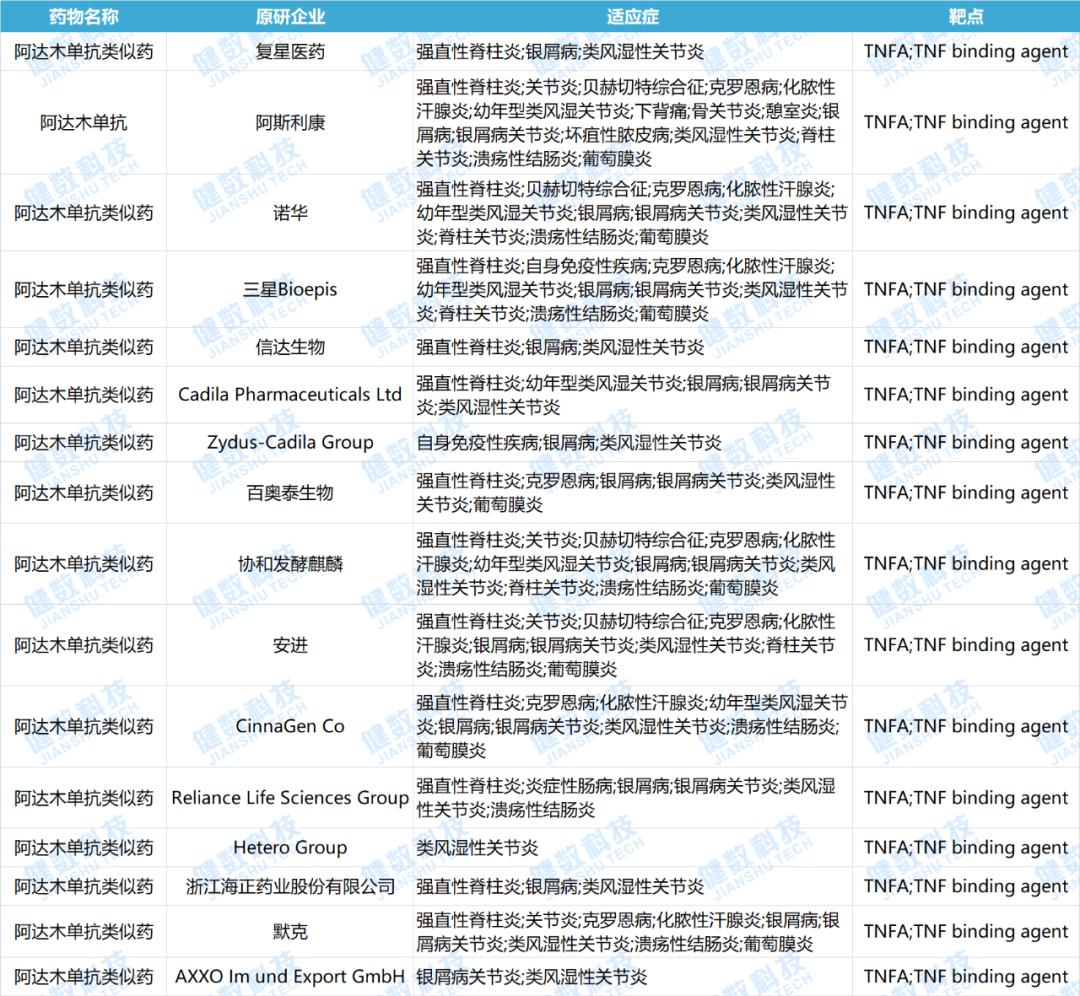The image size is (1080, 996).
Task: Click TNFA target cell in 复星医药 row
Action: point(966,52)
